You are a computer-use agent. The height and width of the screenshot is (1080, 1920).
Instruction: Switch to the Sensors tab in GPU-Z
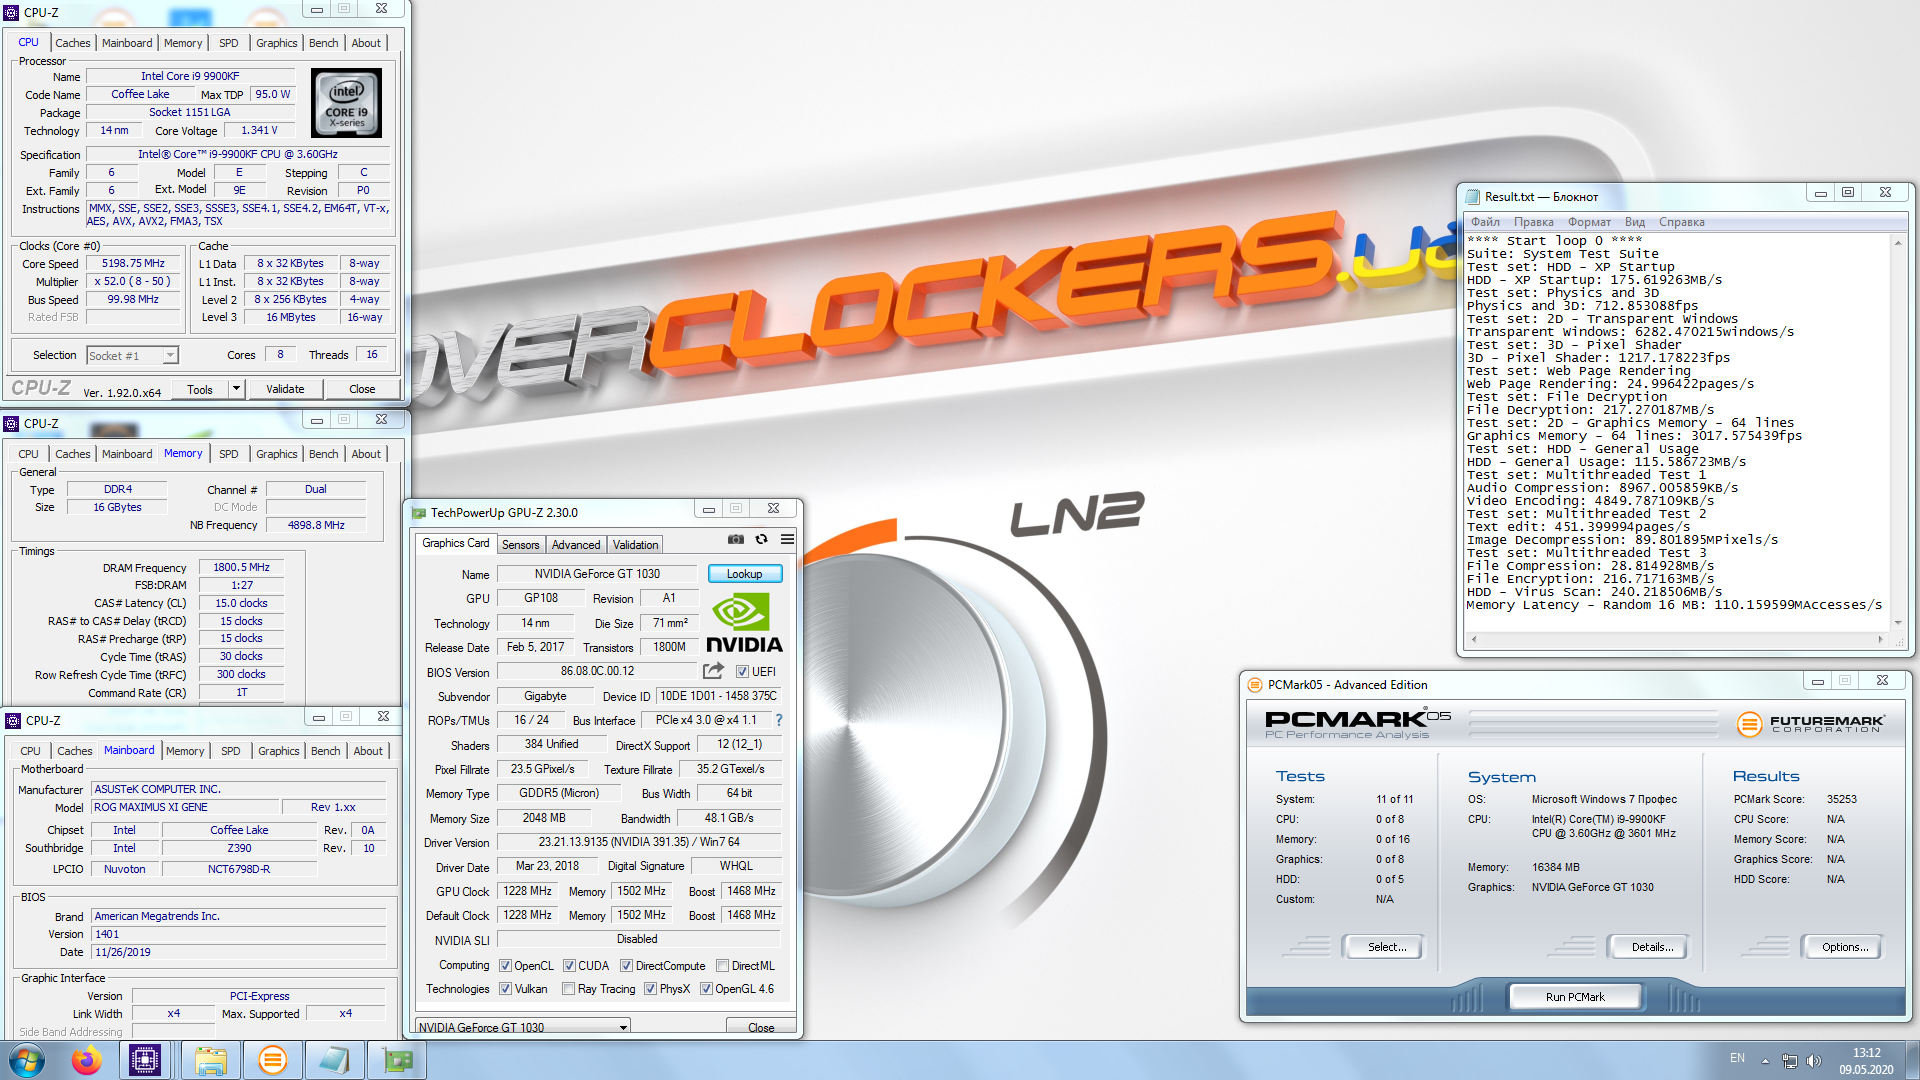520,545
